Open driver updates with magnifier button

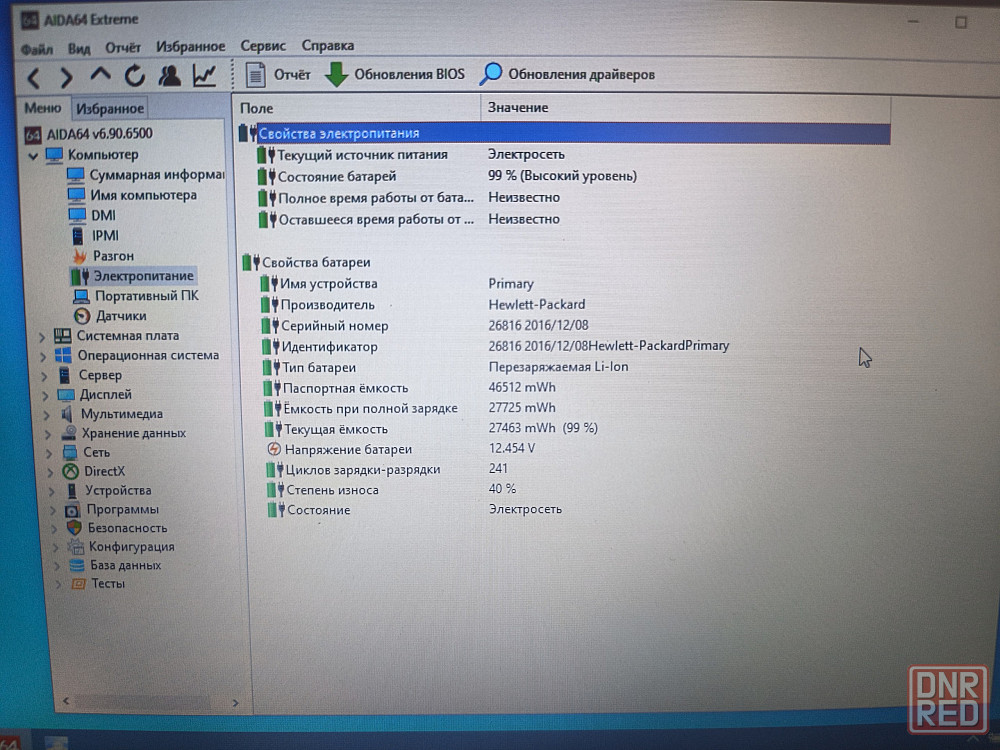[x=568, y=74]
